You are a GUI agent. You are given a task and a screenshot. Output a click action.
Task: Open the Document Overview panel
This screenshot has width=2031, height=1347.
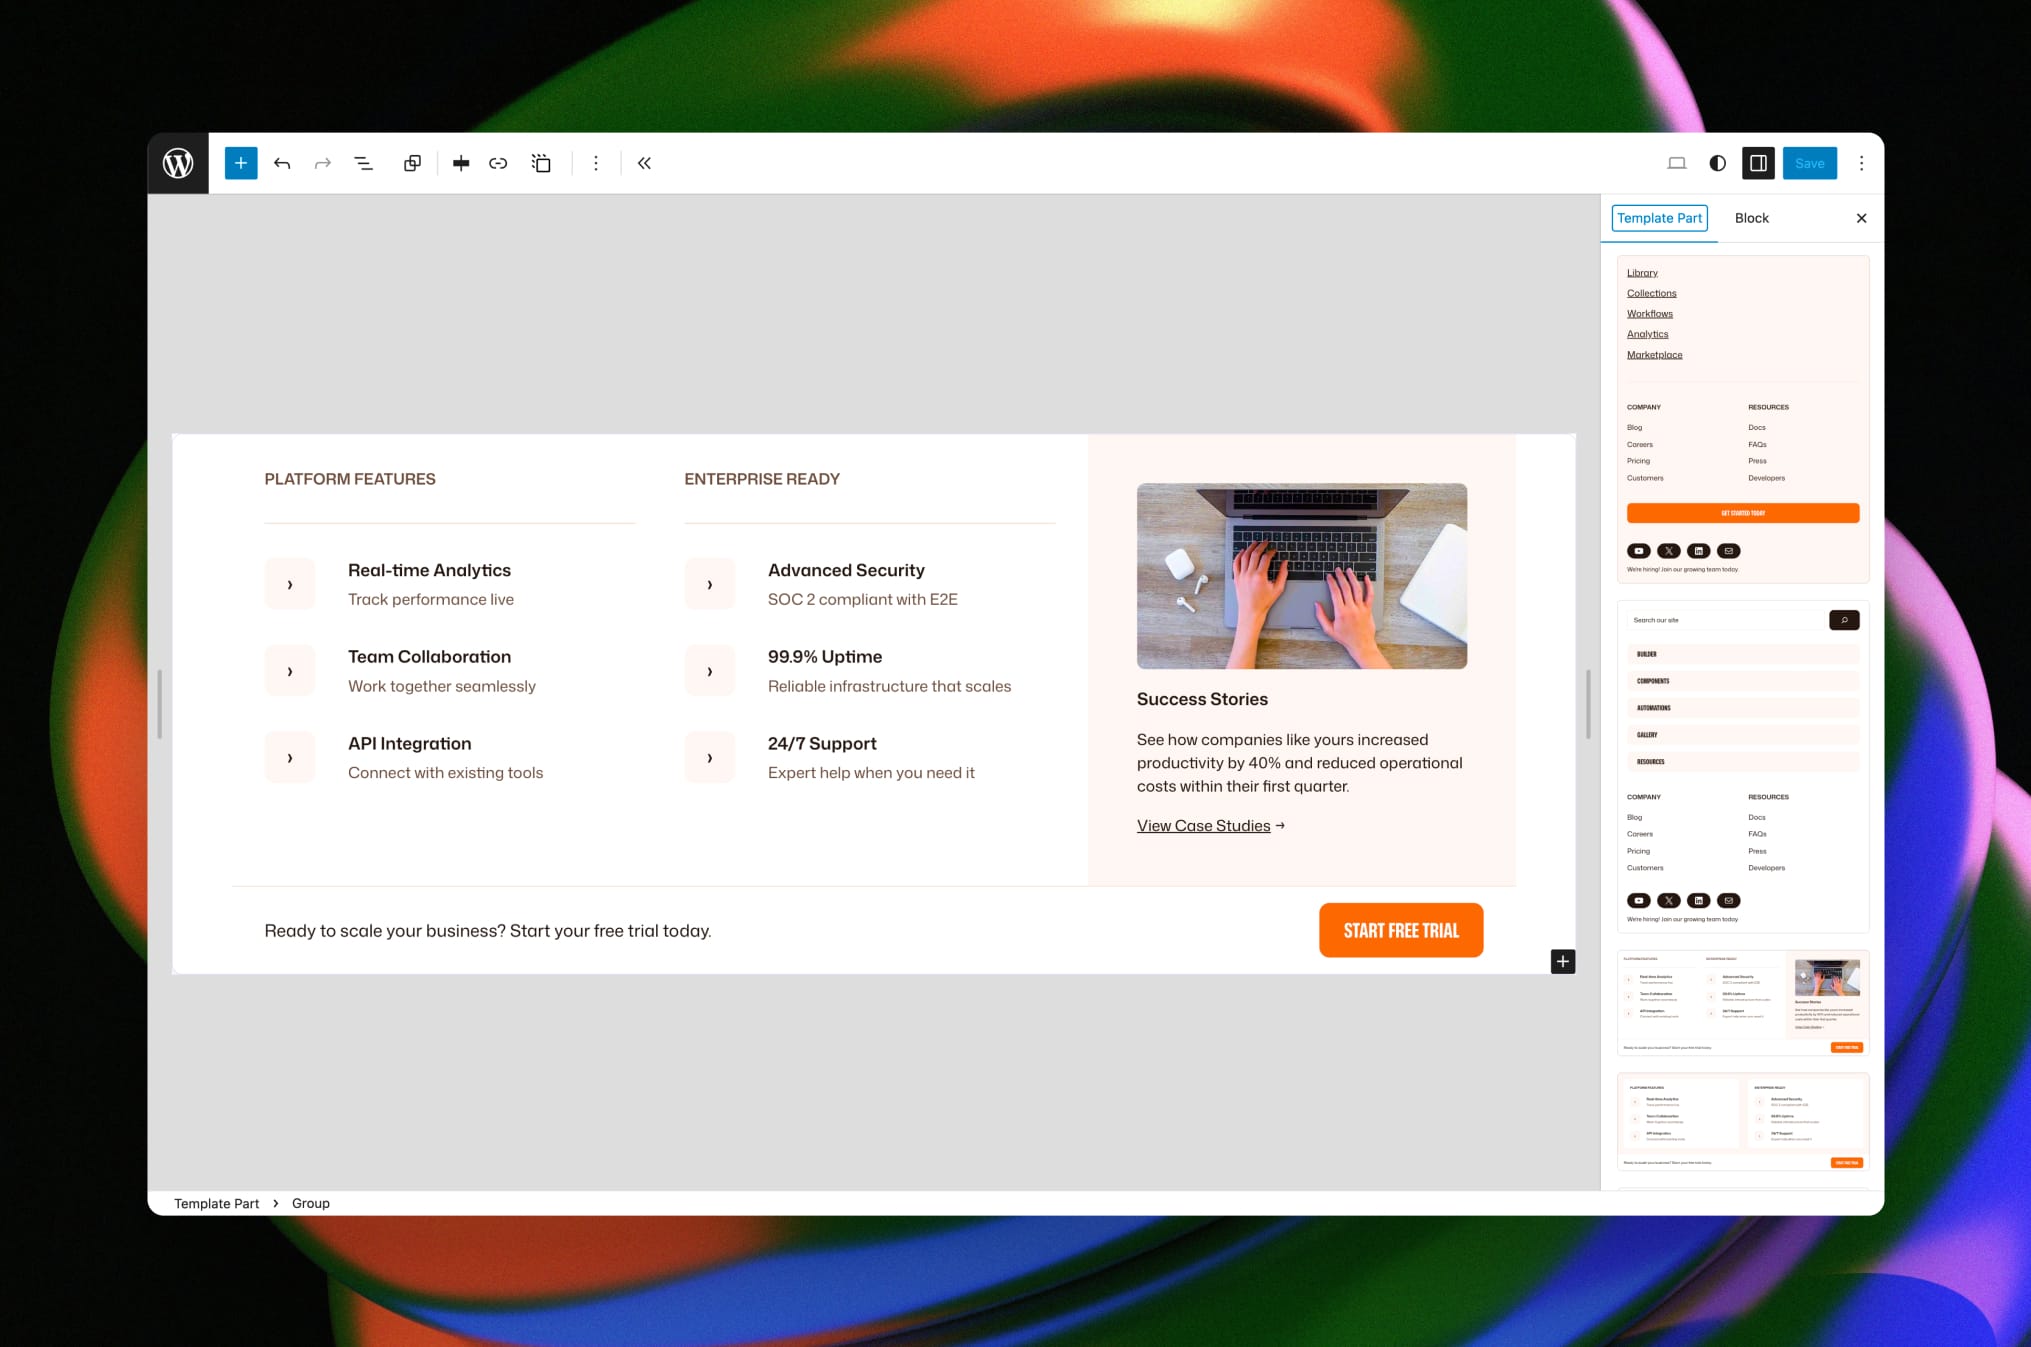[362, 163]
